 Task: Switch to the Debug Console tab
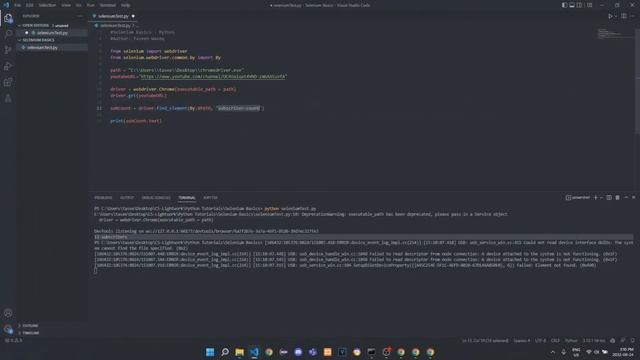point(156,198)
